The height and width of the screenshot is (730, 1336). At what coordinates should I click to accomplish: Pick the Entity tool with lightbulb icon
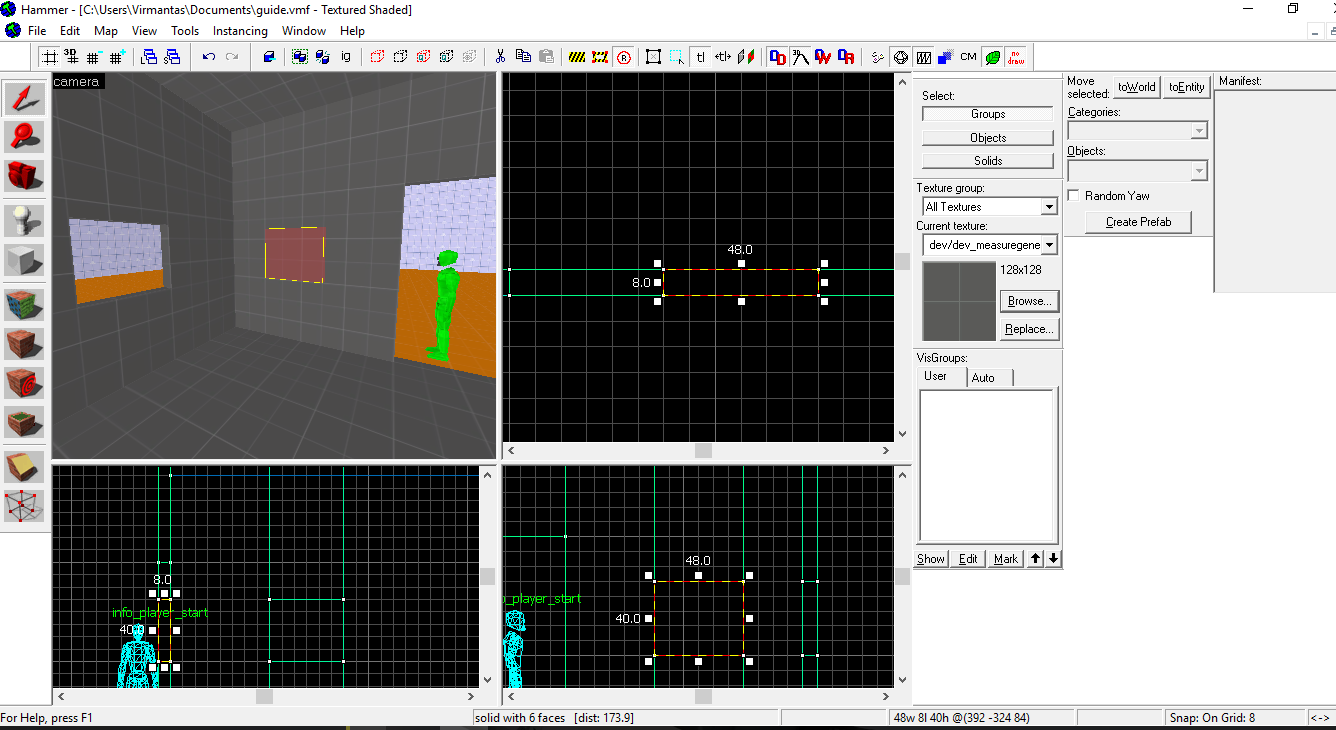click(x=25, y=219)
